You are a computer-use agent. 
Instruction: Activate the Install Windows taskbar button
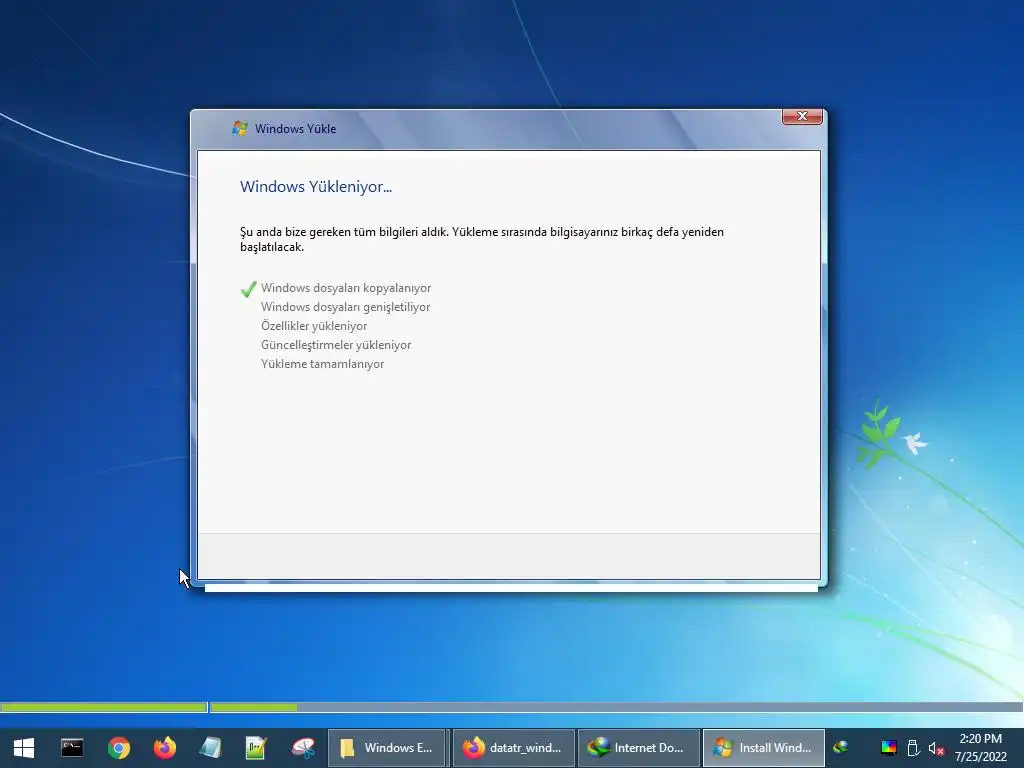click(763, 748)
